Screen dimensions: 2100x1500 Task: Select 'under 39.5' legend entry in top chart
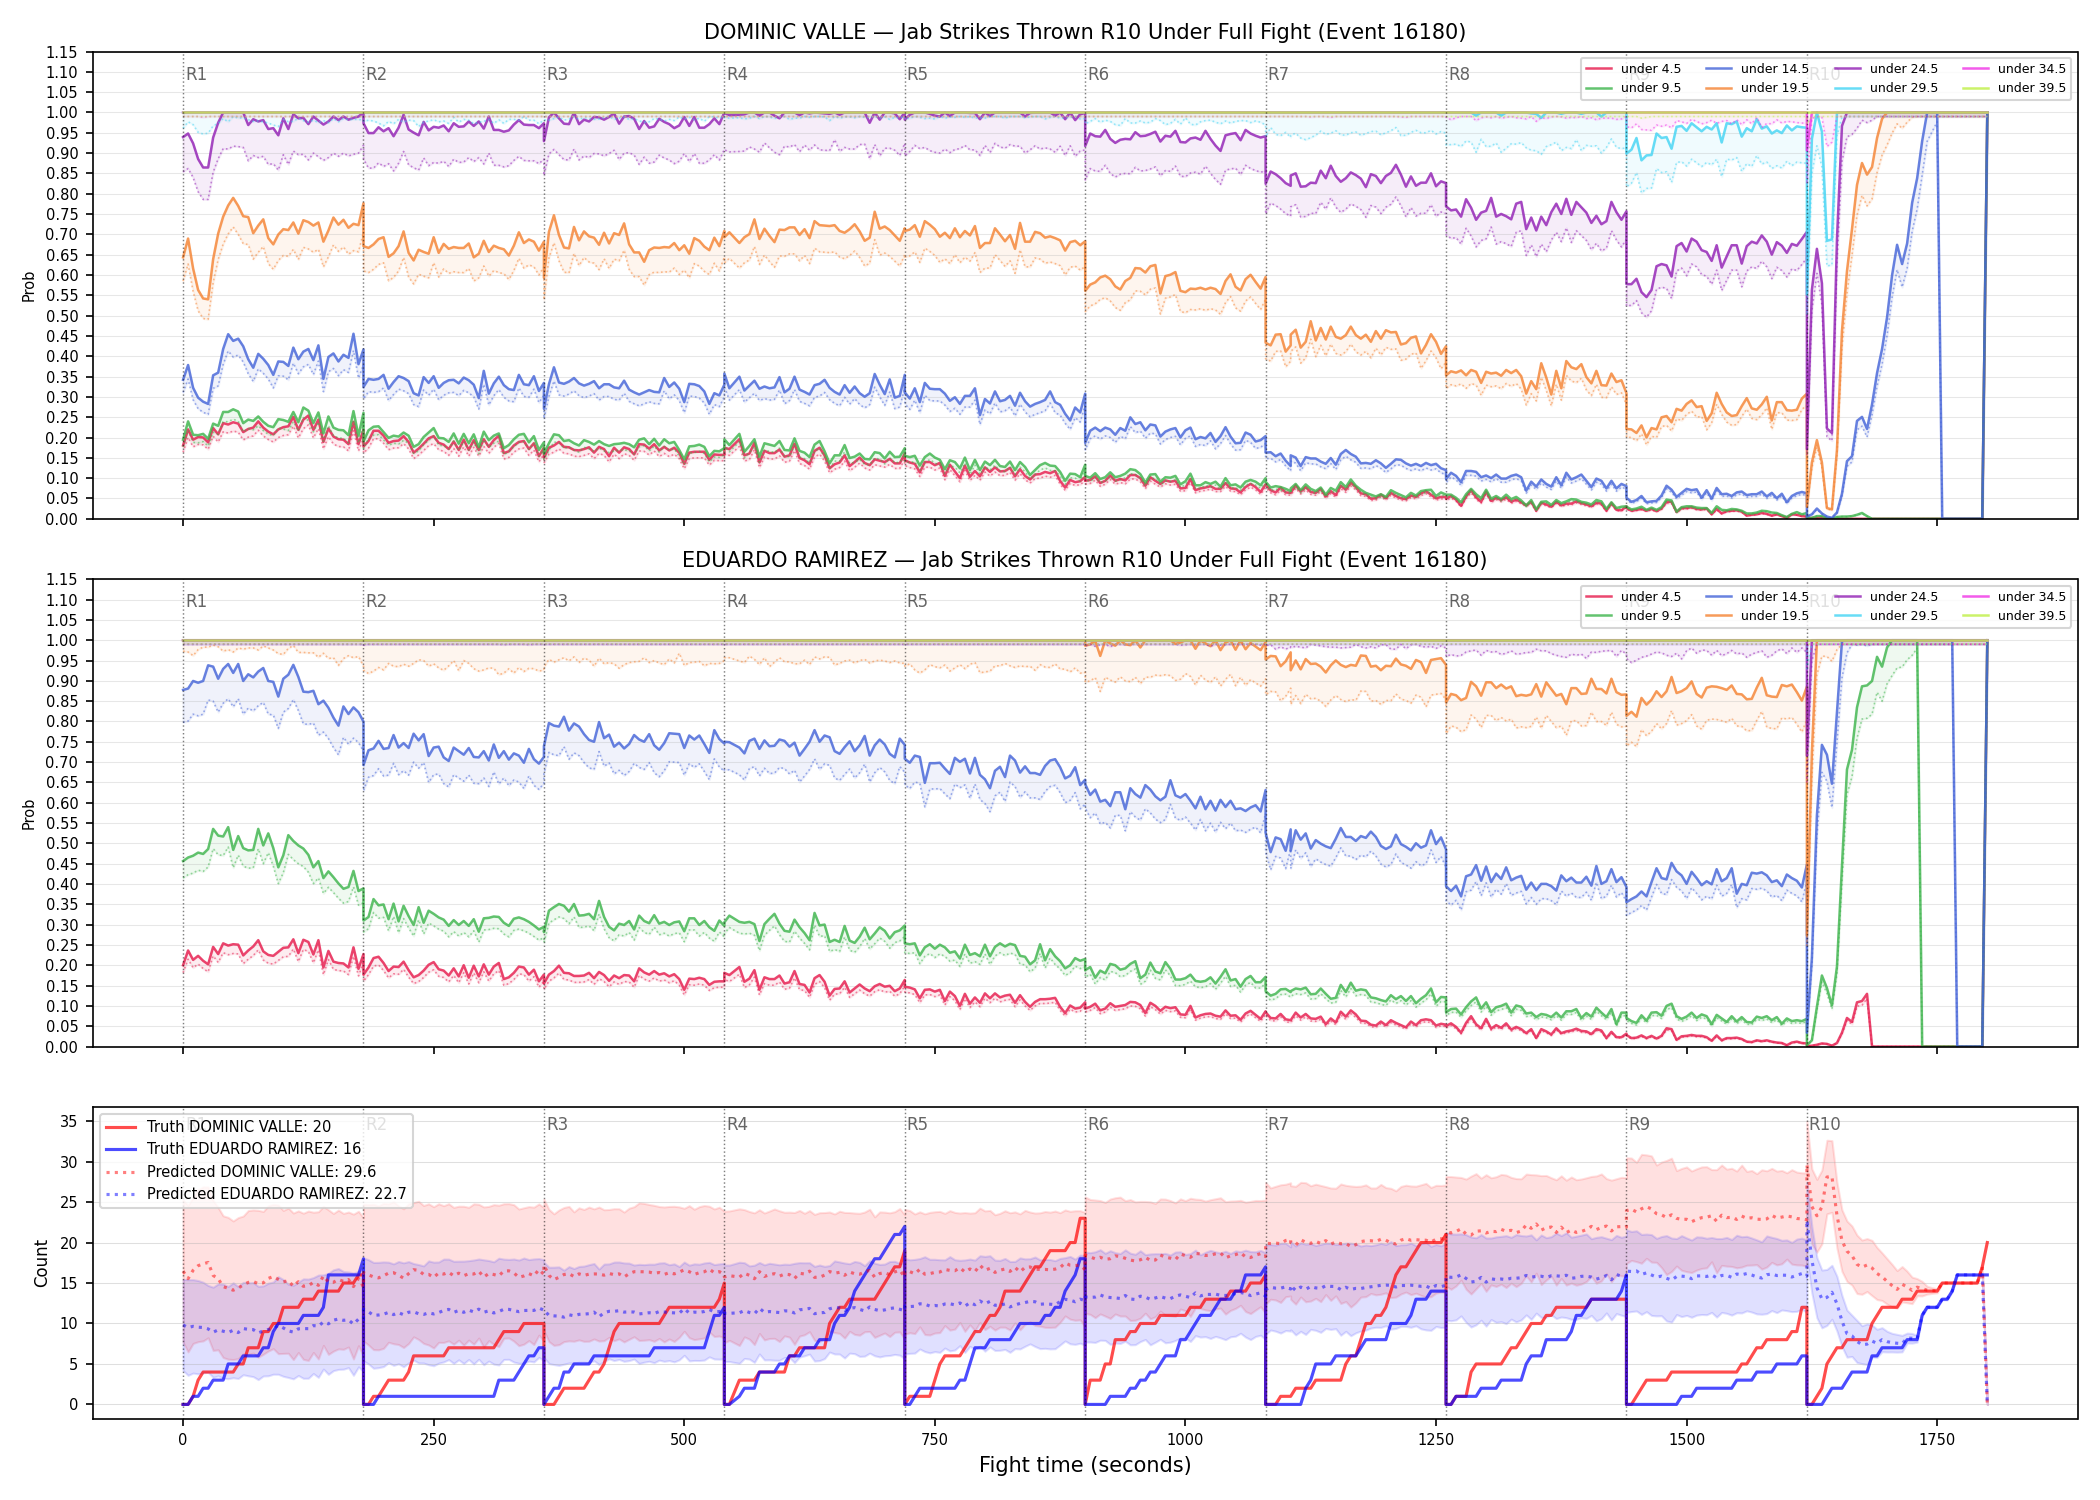[x=2014, y=88]
